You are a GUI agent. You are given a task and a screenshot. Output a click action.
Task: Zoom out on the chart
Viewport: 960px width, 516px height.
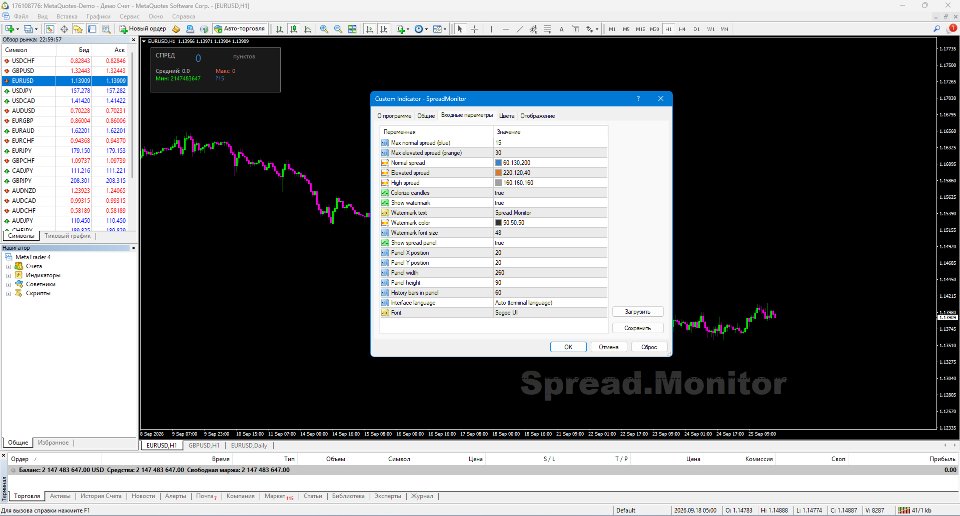point(337,29)
